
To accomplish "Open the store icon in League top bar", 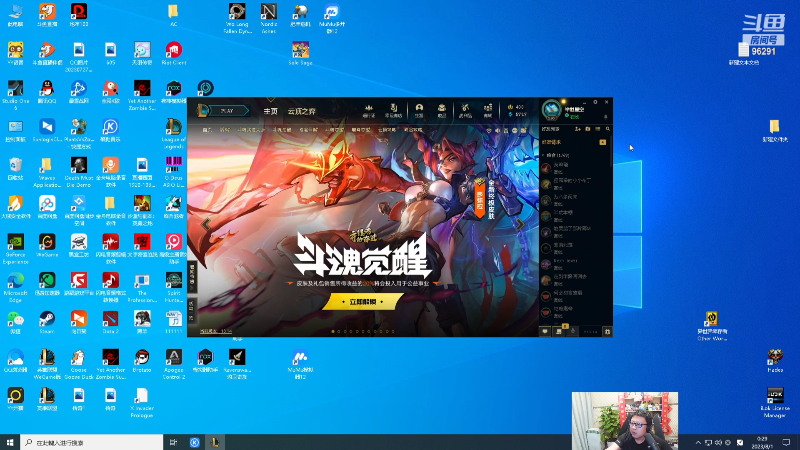I will (x=488, y=110).
